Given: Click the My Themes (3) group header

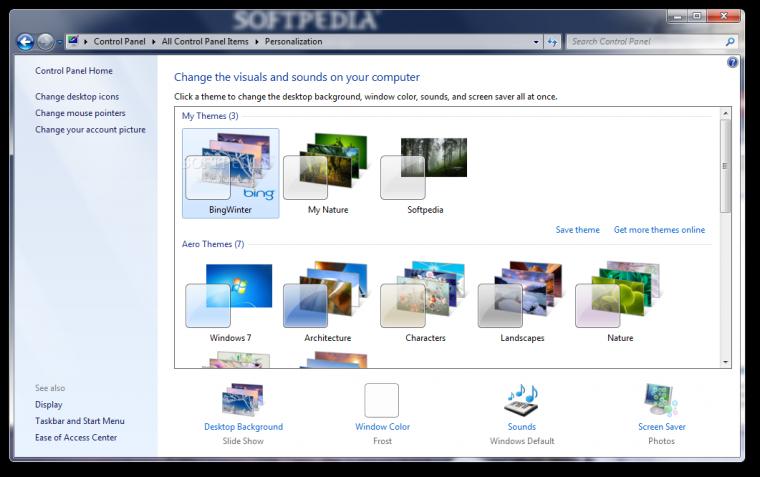Looking at the screenshot, I should 210,116.
